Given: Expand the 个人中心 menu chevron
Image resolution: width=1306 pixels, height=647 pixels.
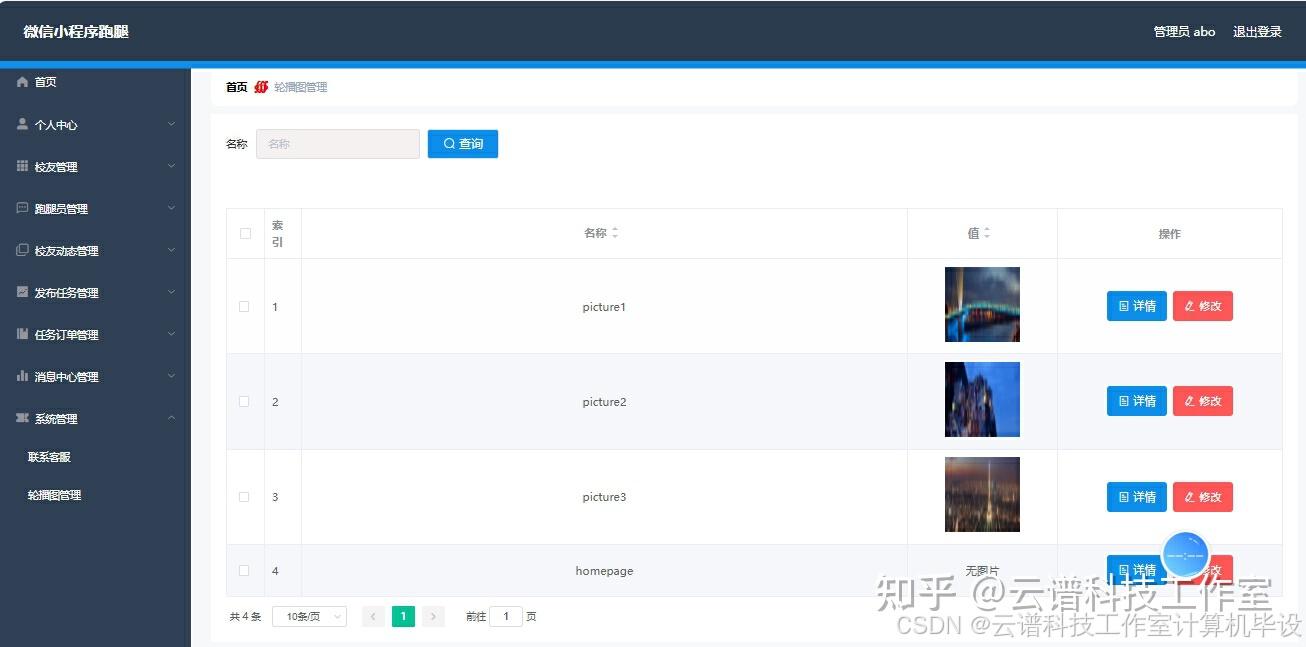Looking at the screenshot, I should pos(172,124).
